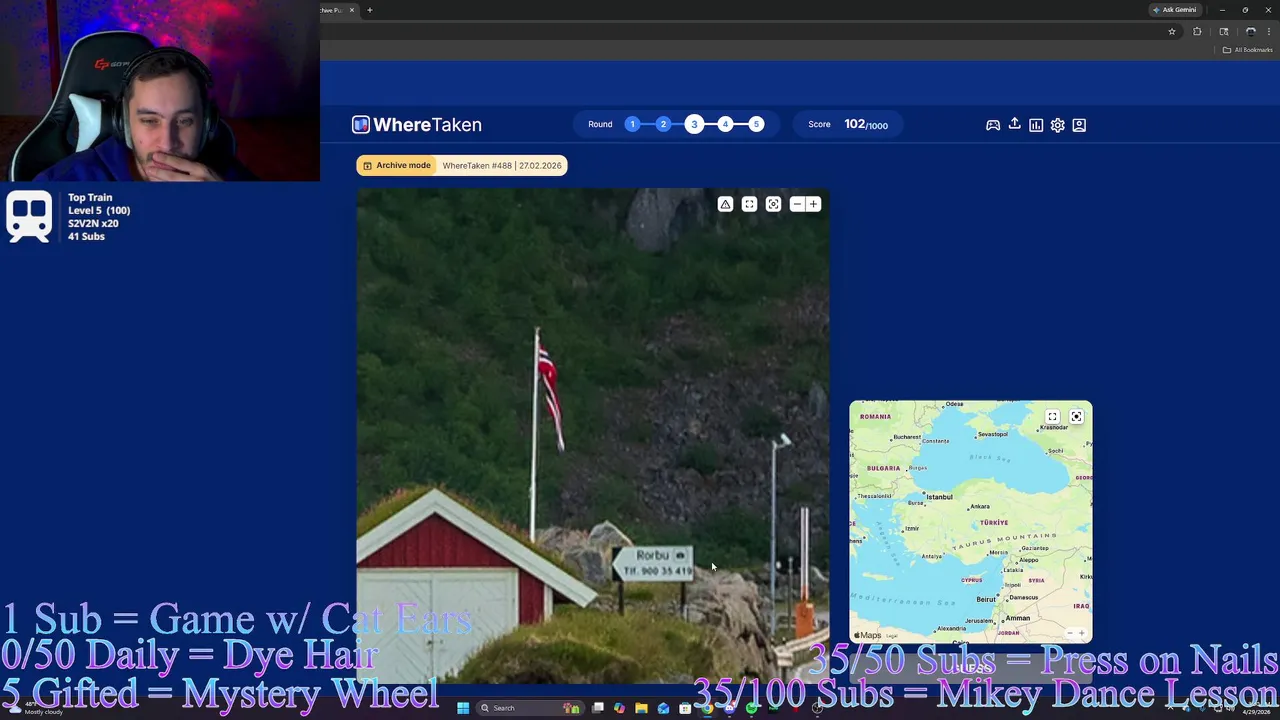Open Task View on taskbar
Image resolution: width=1280 pixels, height=720 pixels.
pos(598,708)
